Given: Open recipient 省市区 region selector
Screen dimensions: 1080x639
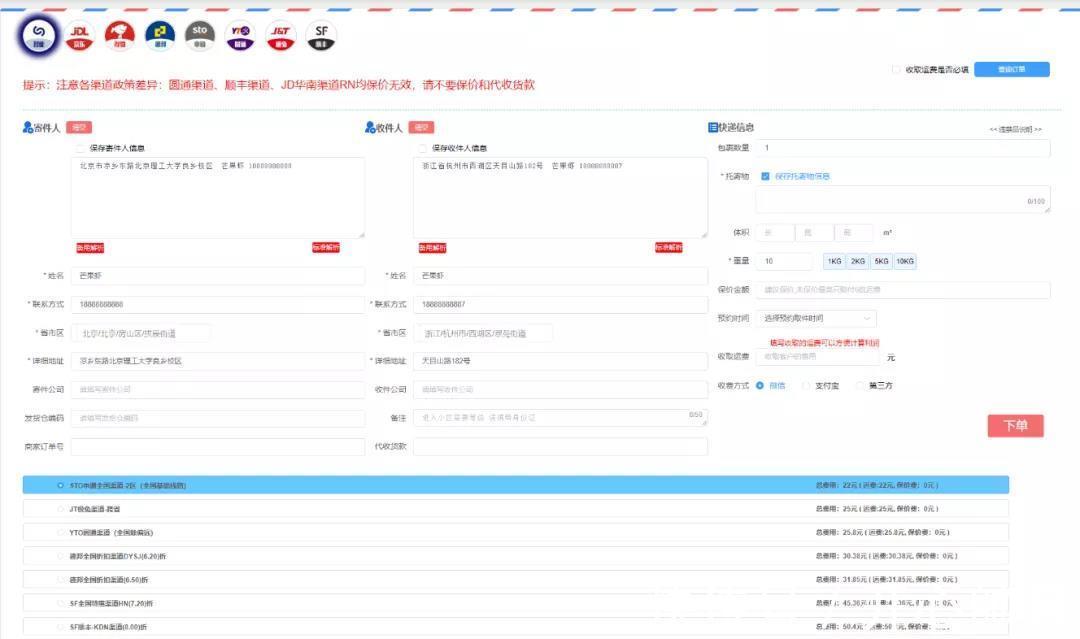Looking at the screenshot, I should pos(482,333).
